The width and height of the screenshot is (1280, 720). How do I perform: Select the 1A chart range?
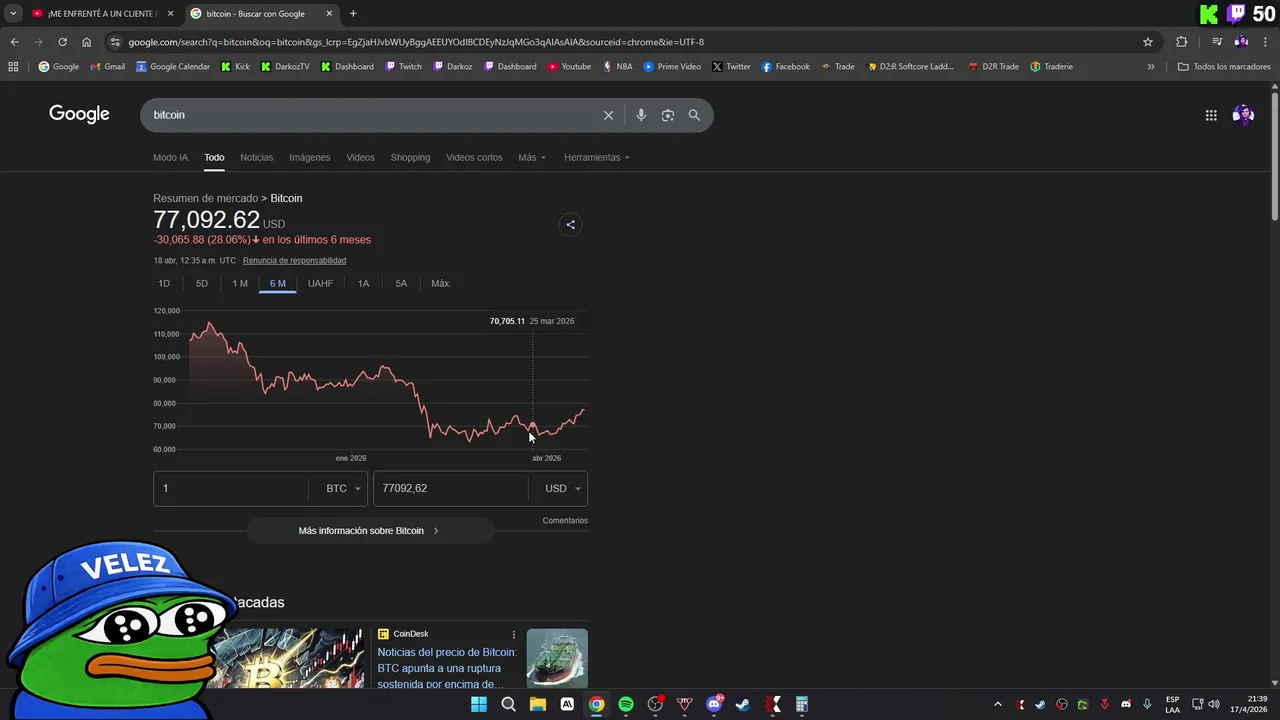[x=363, y=284]
